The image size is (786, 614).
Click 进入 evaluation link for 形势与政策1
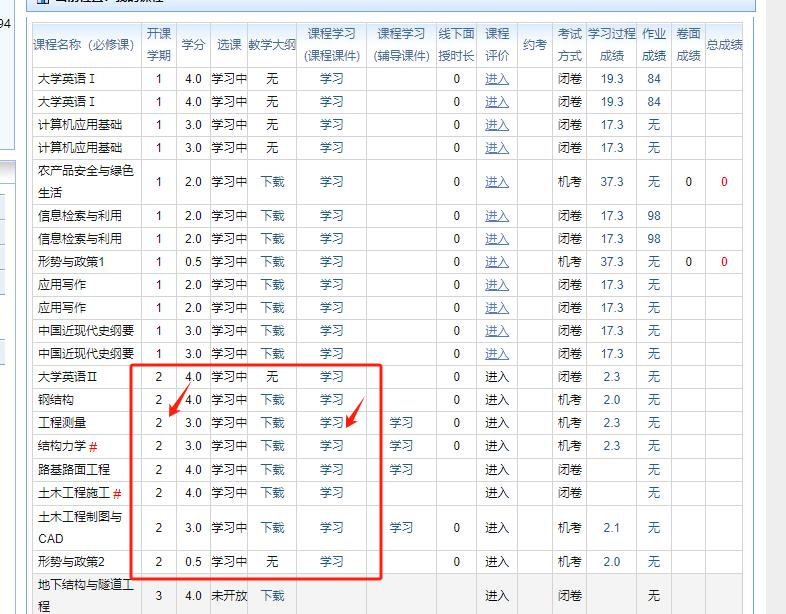(x=497, y=262)
